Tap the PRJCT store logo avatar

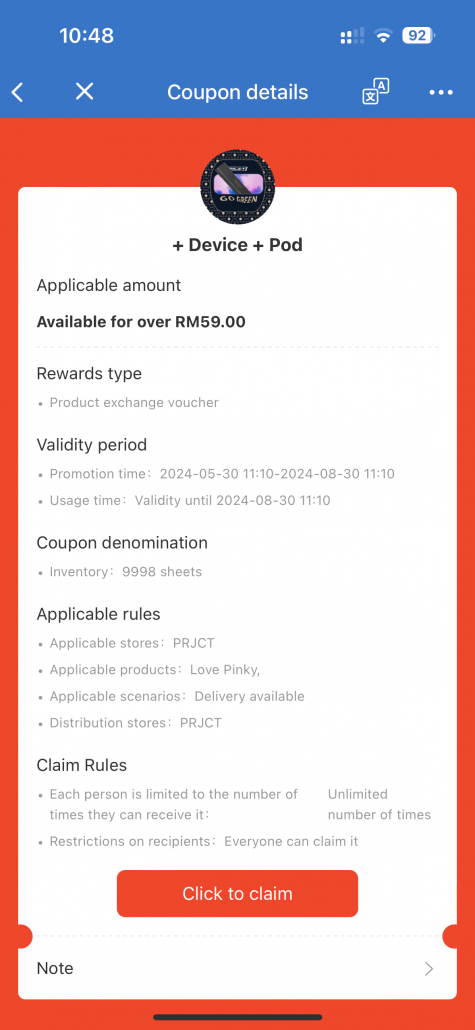coord(237,187)
